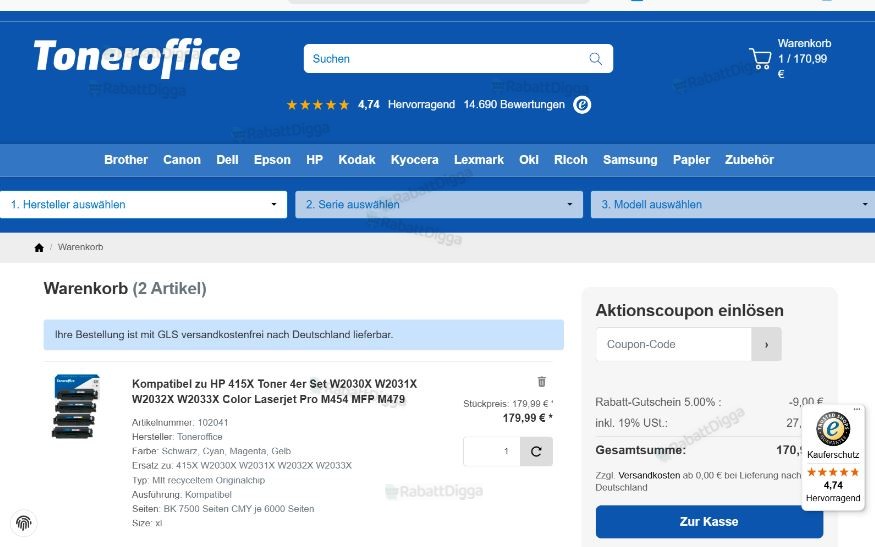The image size is (875, 547).
Task: Click the quantity field showing 1
Action: point(492,451)
